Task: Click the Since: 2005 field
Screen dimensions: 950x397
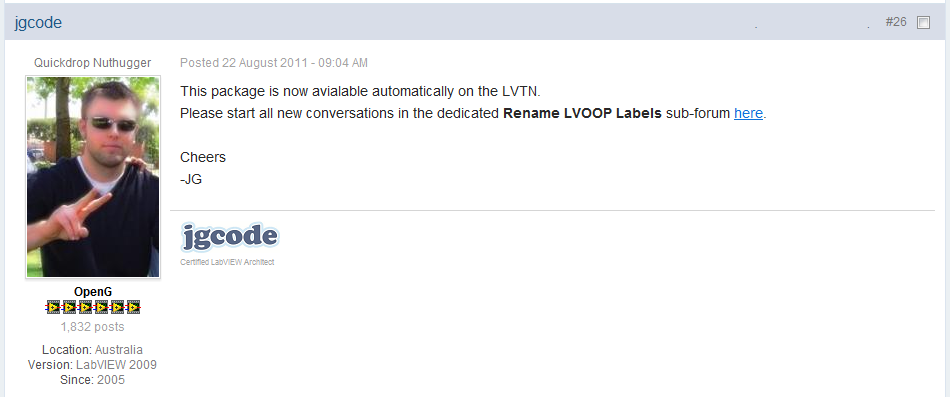Action: [x=93, y=381]
